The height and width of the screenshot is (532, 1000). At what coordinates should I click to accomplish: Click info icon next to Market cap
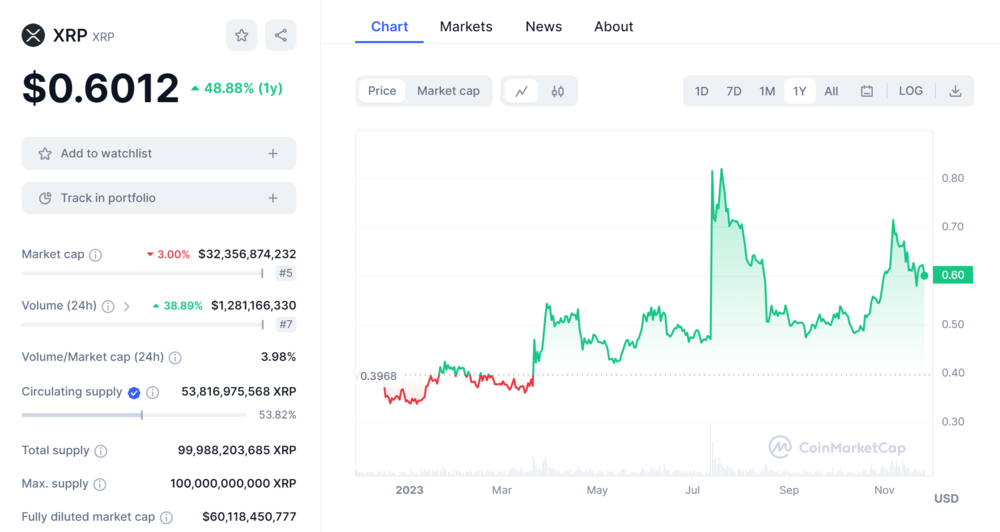point(96,255)
